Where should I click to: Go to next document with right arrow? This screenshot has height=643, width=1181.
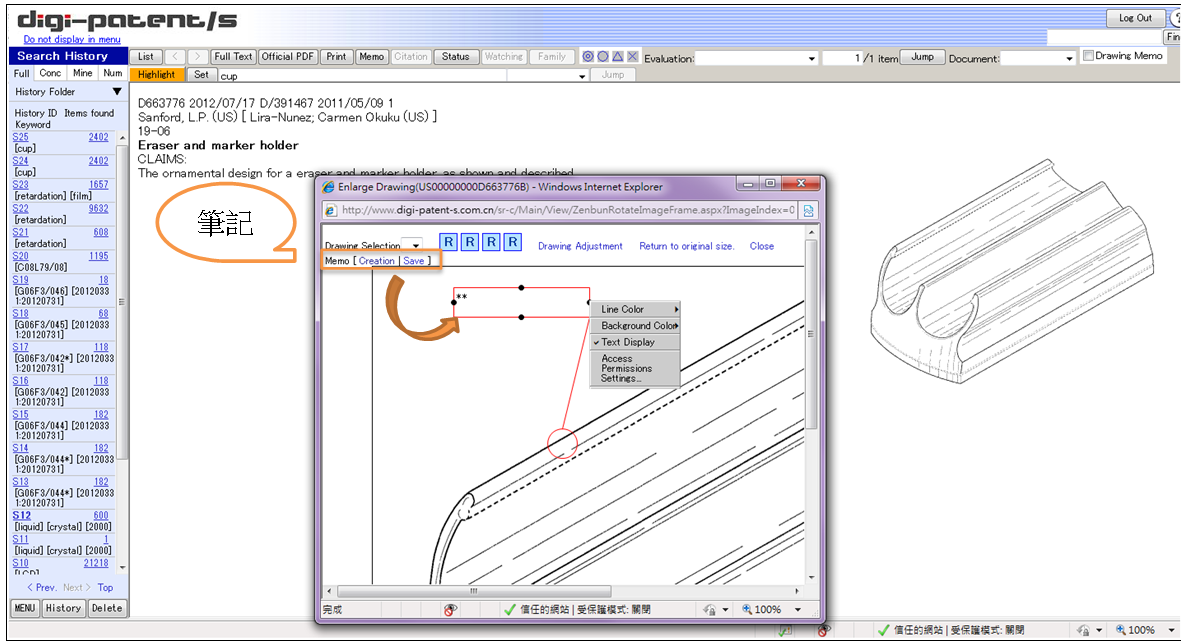198,56
